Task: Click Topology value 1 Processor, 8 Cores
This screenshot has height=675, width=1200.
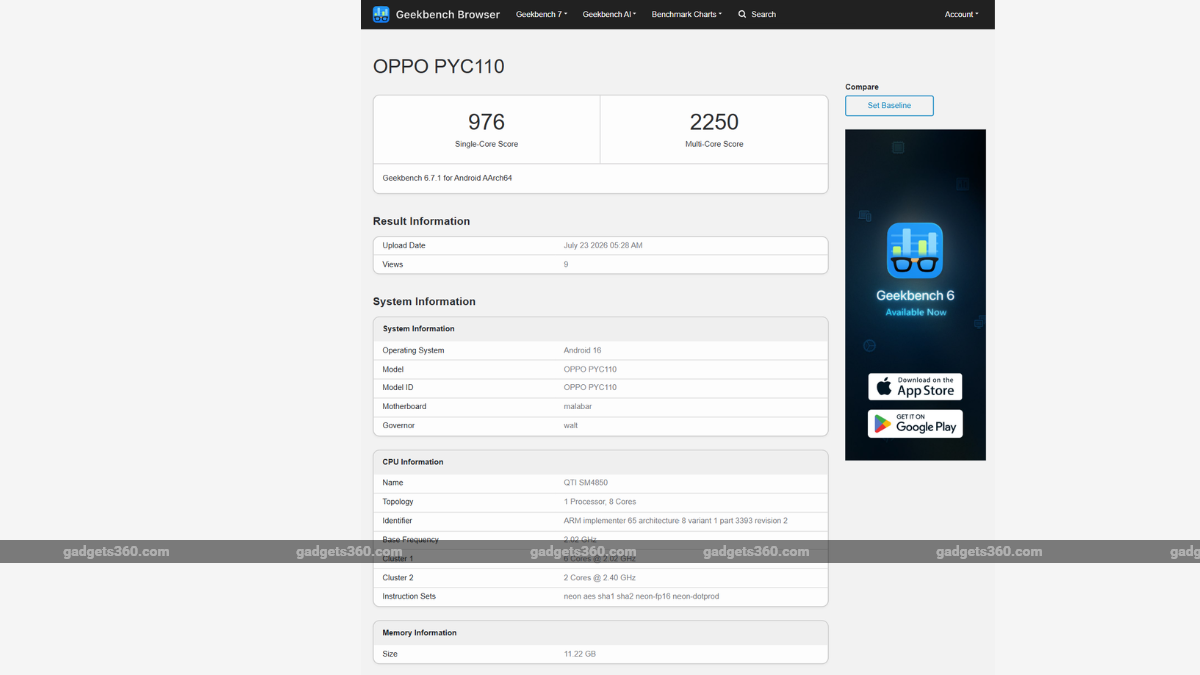Action: [x=600, y=501]
